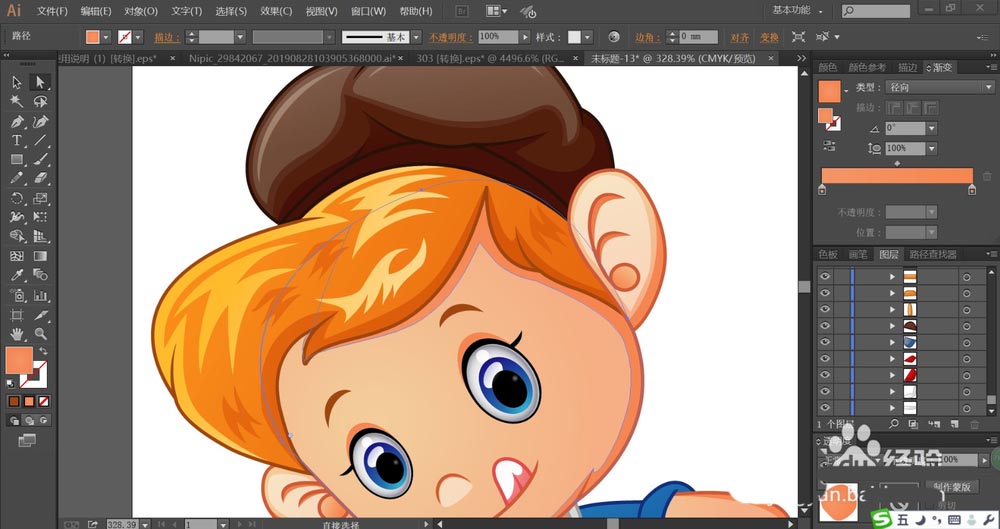Open aspect ratio dropdown next to 100%
The height and width of the screenshot is (529, 1000).
pos(932,148)
